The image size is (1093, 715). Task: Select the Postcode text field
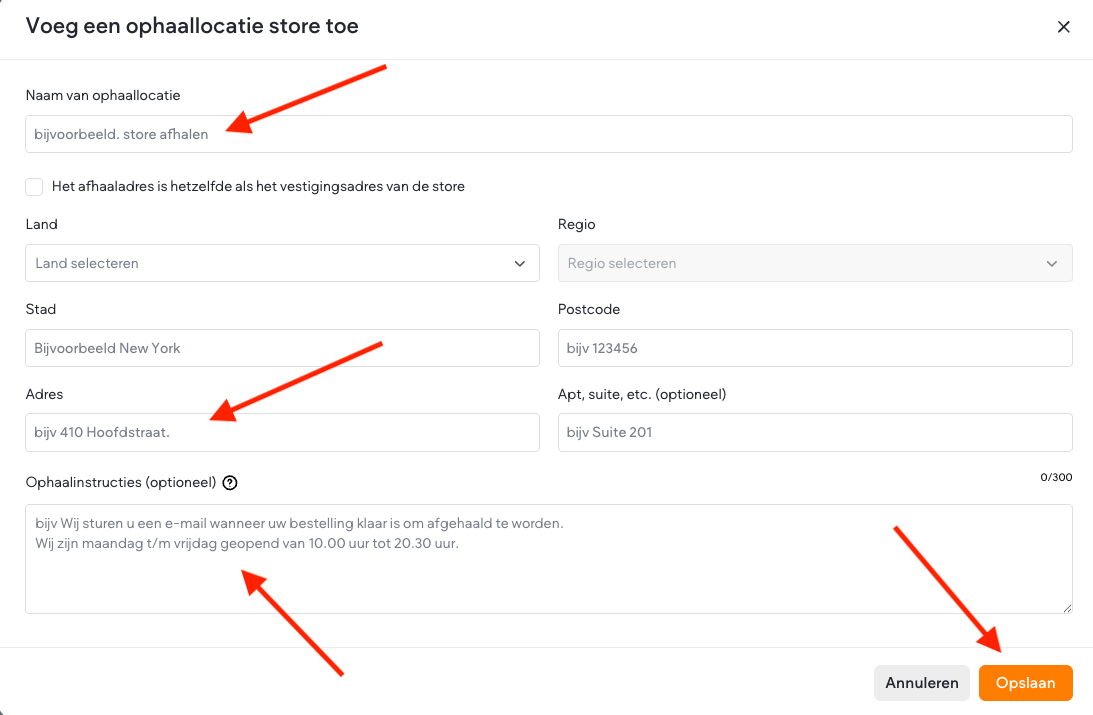814,348
